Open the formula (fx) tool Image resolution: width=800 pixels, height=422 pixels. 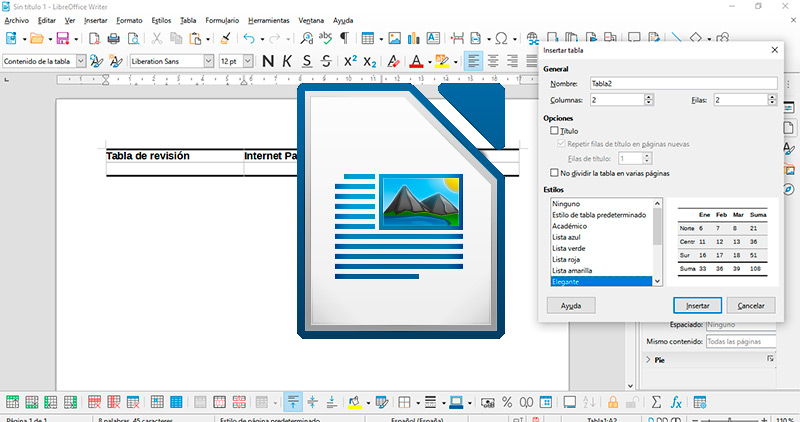pos(676,402)
